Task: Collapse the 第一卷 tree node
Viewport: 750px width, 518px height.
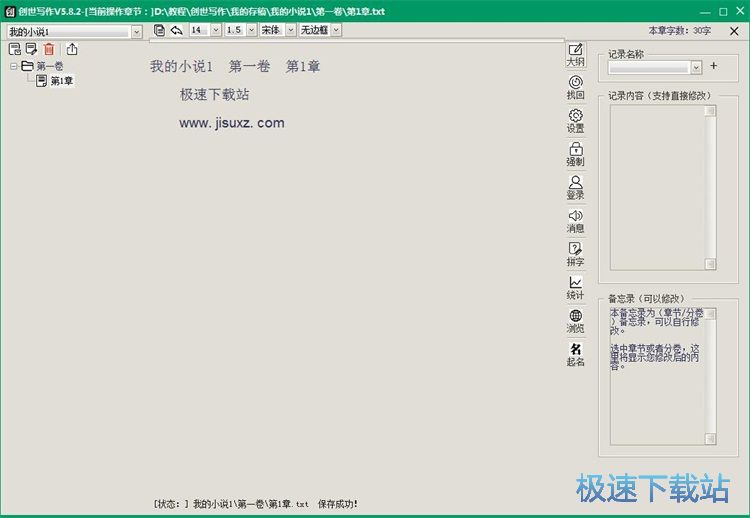Action: (14, 66)
